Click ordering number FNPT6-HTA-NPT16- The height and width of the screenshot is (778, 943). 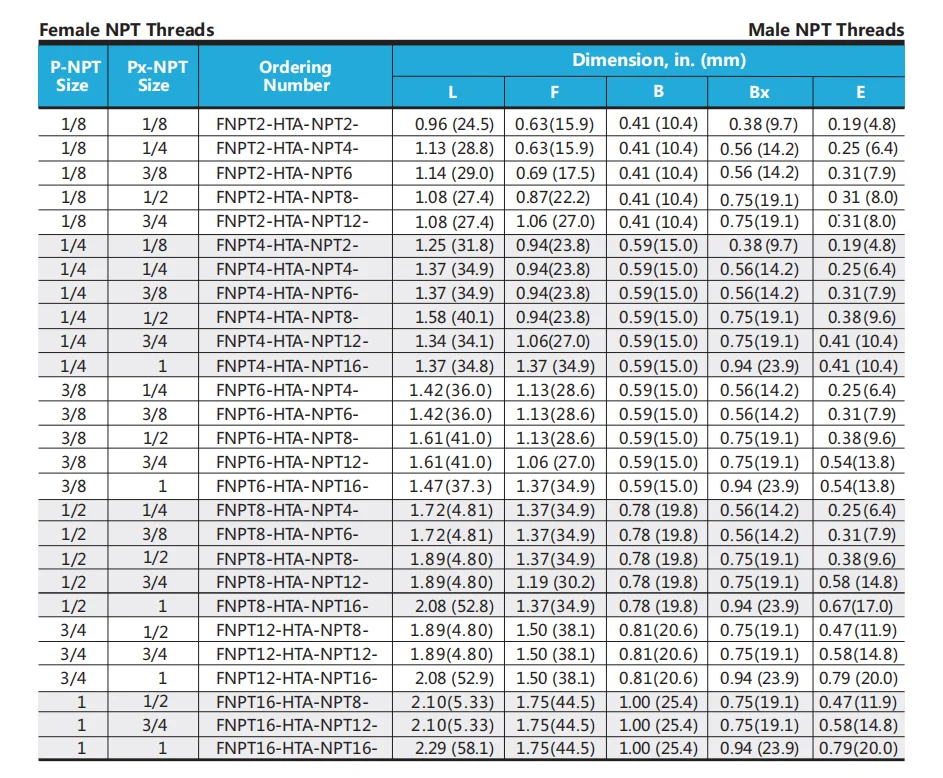(x=292, y=486)
